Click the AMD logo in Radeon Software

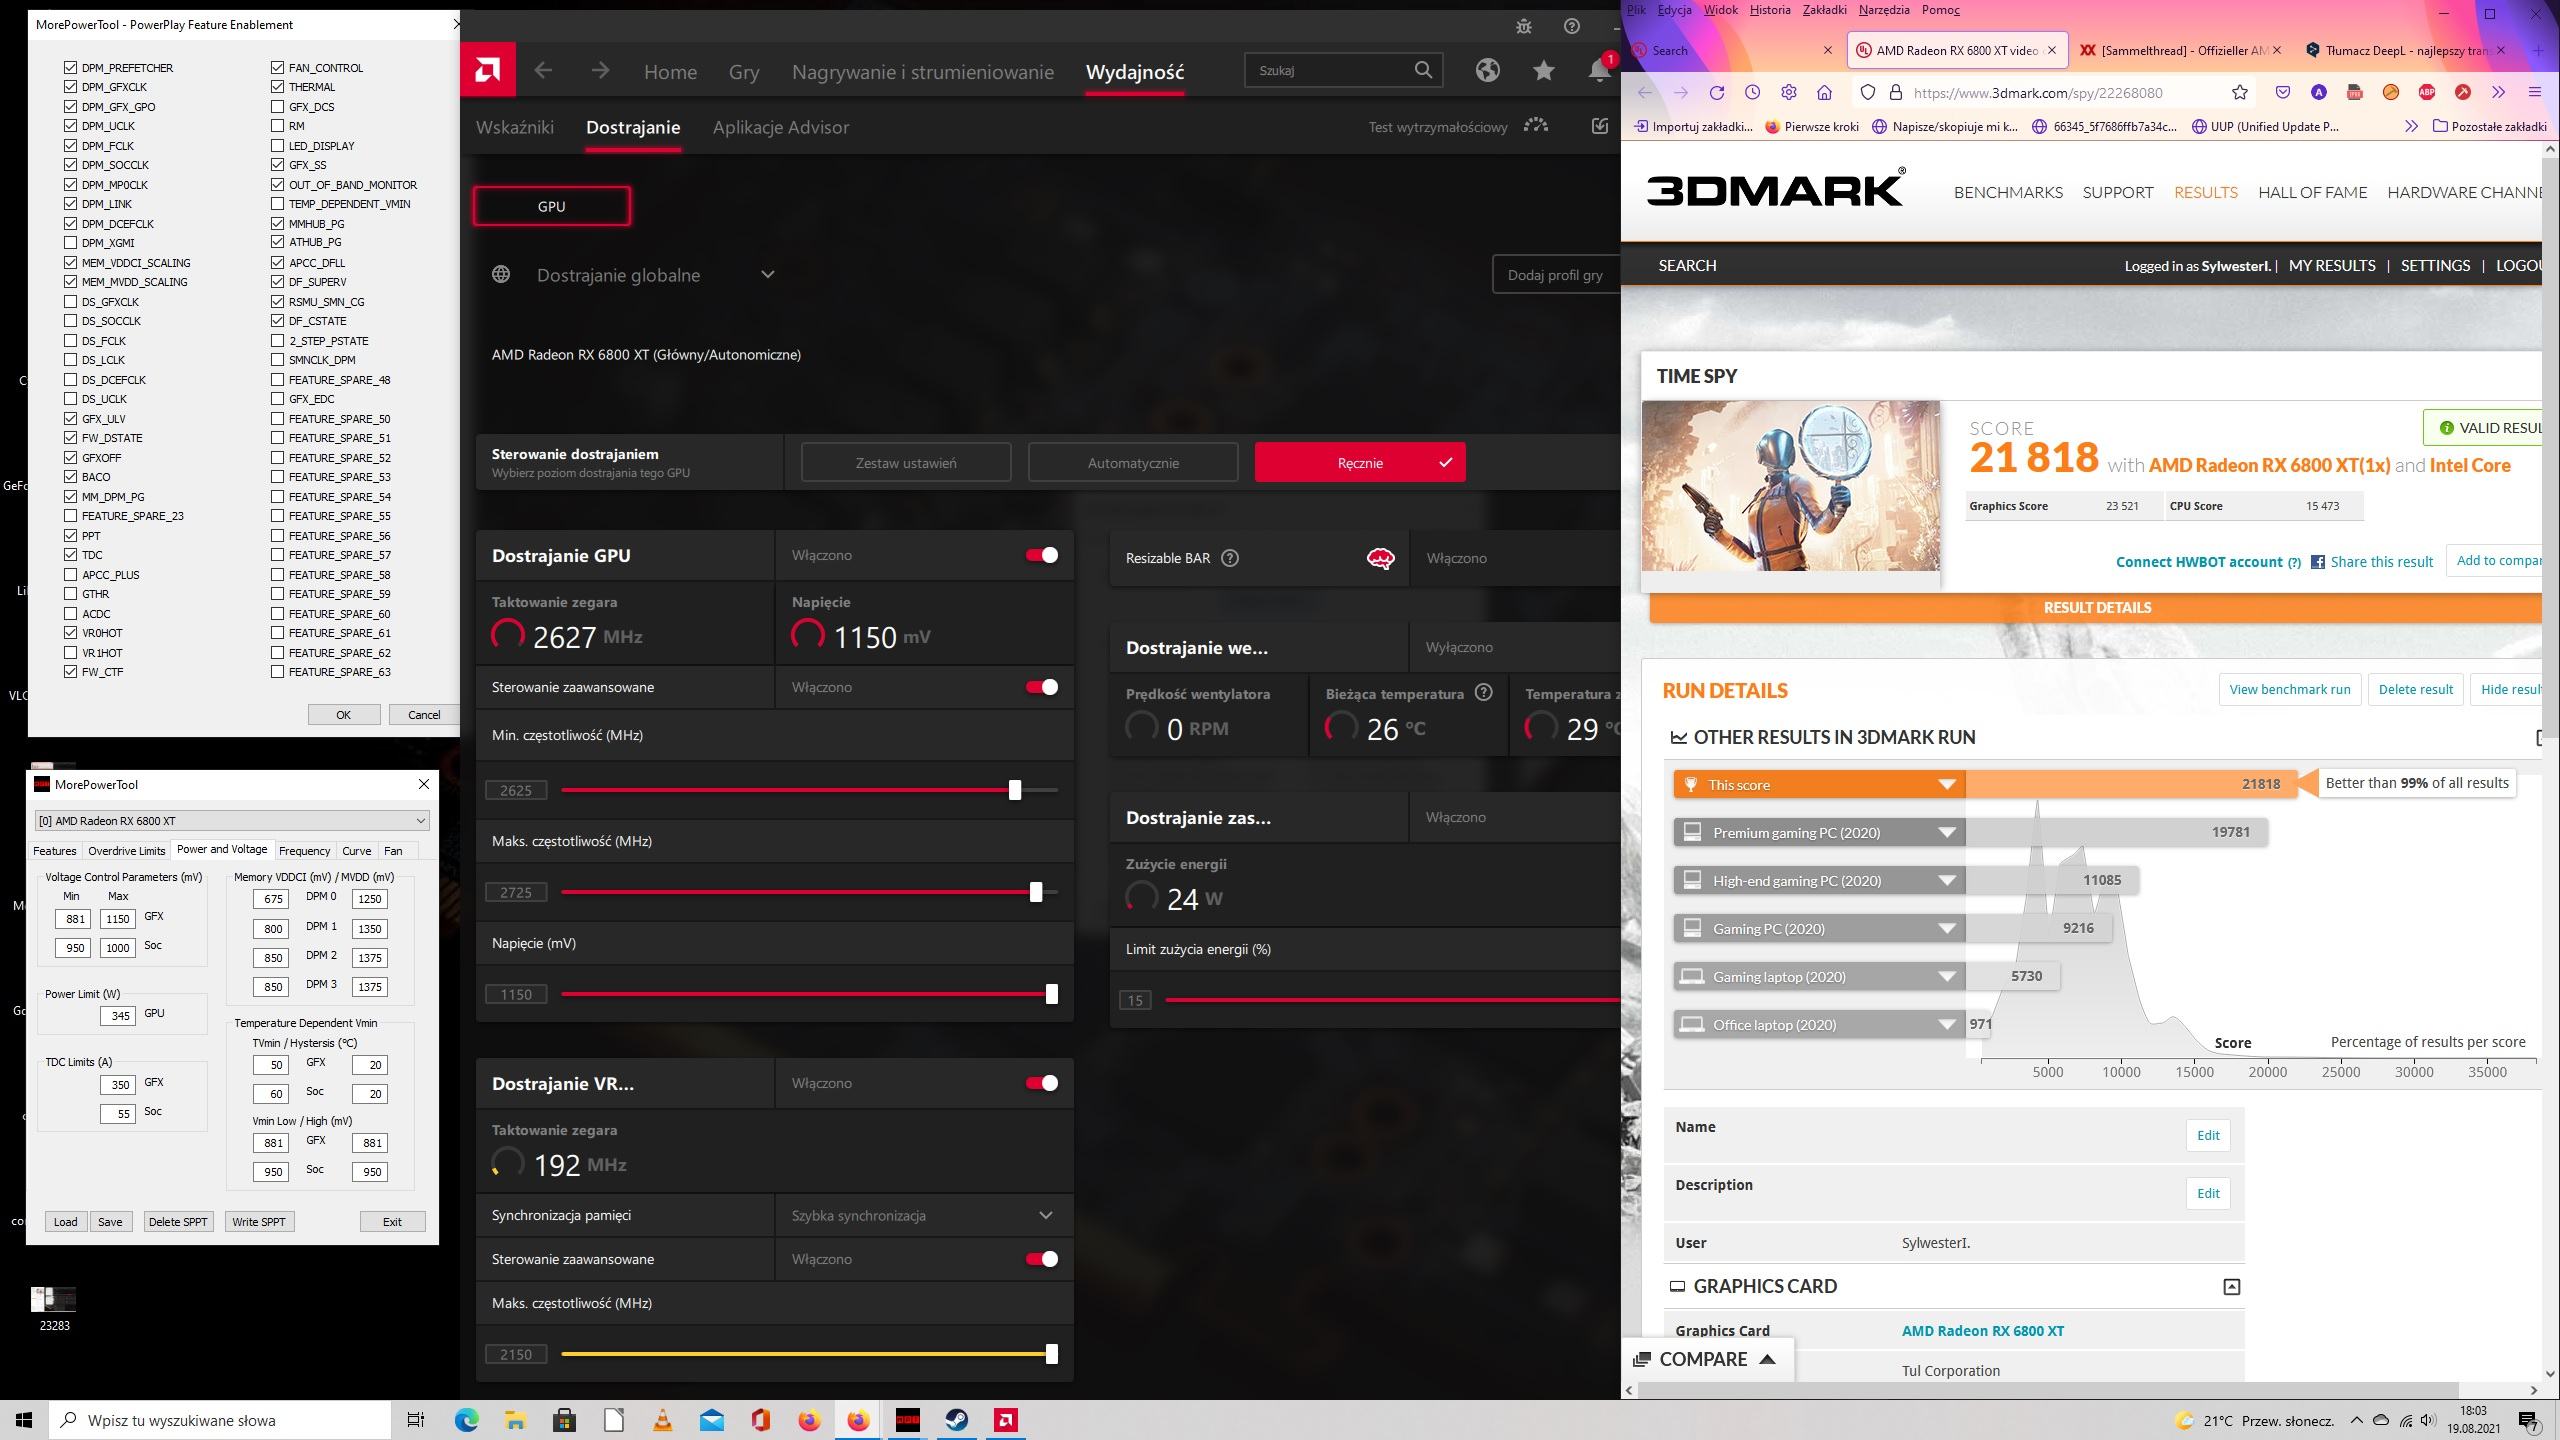[488, 70]
